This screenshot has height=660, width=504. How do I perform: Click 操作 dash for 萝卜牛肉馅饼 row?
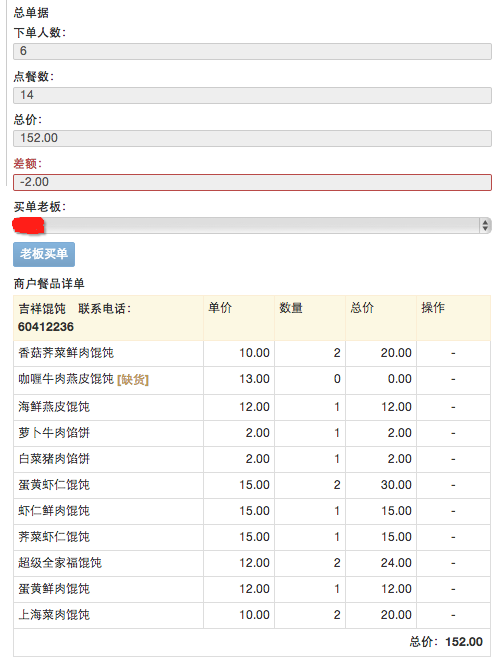pyautogui.click(x=453, y=433)
